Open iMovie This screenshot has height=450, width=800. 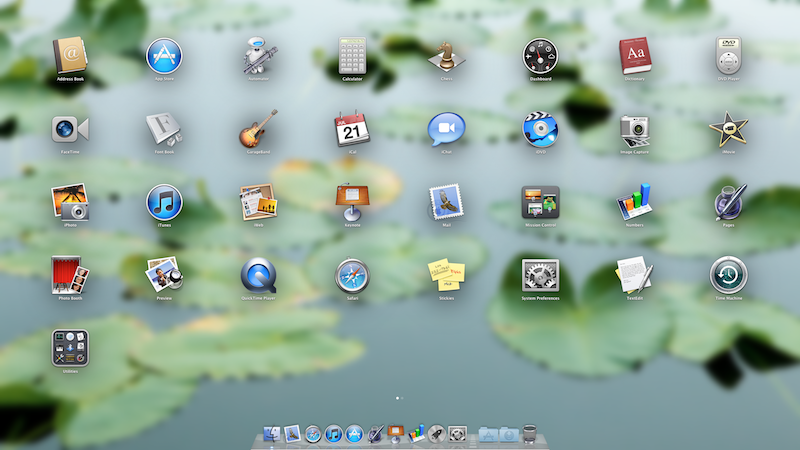coord(729,129)
